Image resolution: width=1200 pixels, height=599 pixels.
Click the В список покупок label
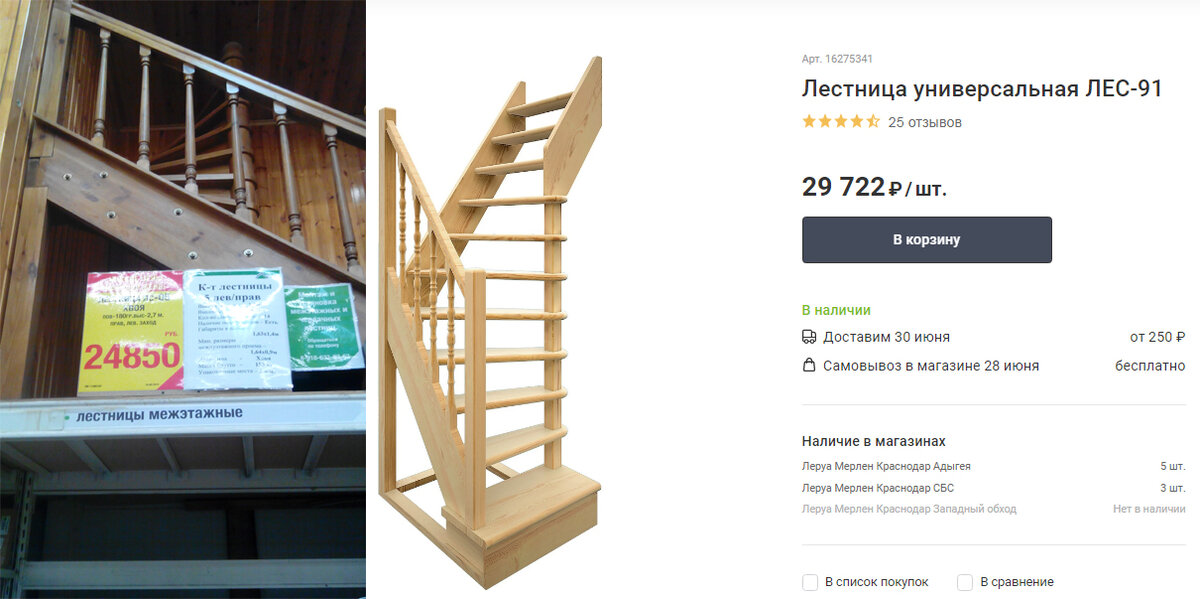(x=877, y=582)
